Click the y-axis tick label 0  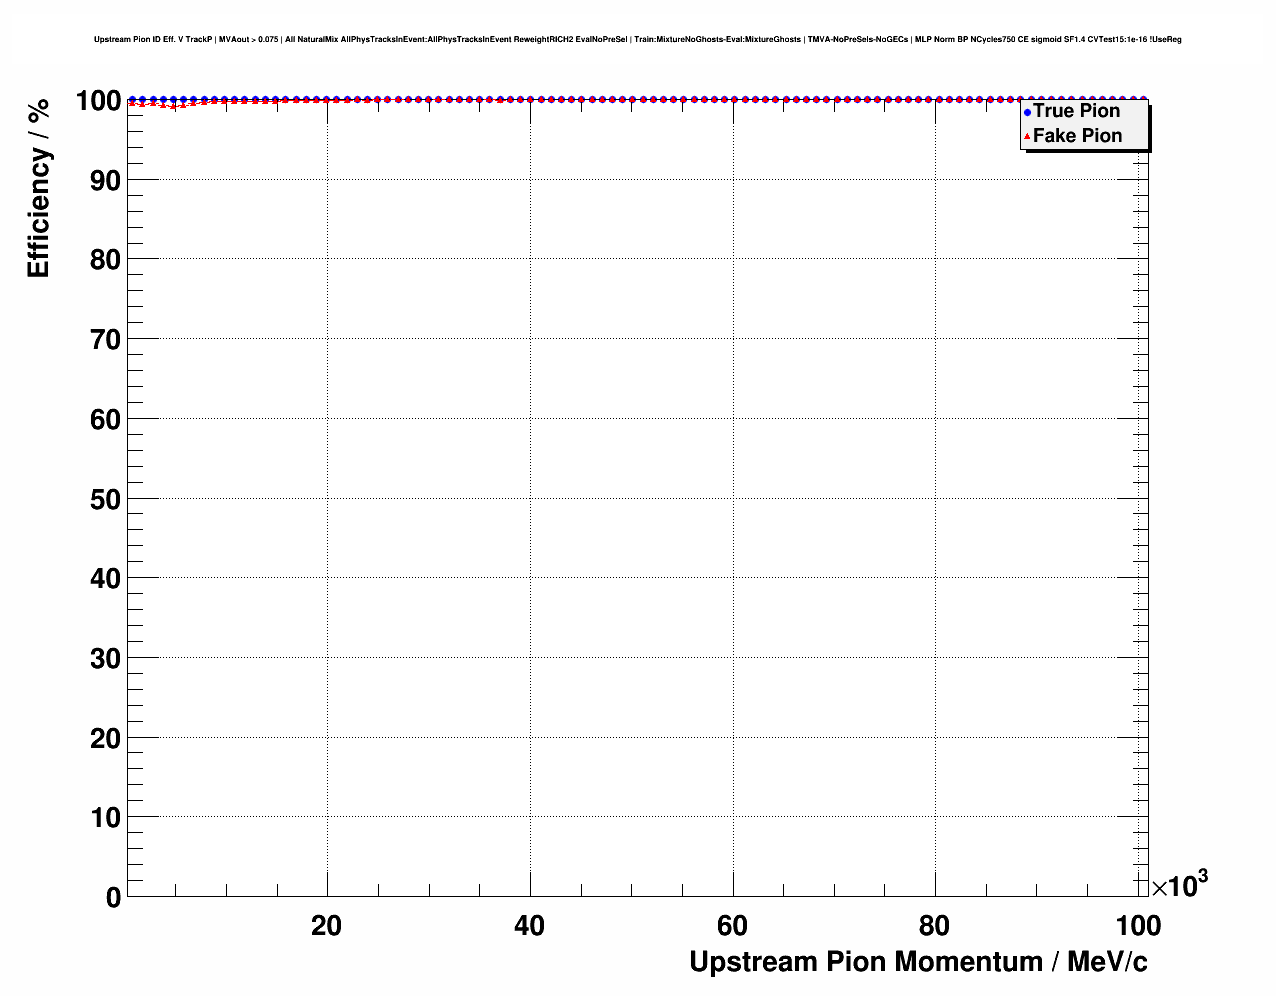(113, 898)
